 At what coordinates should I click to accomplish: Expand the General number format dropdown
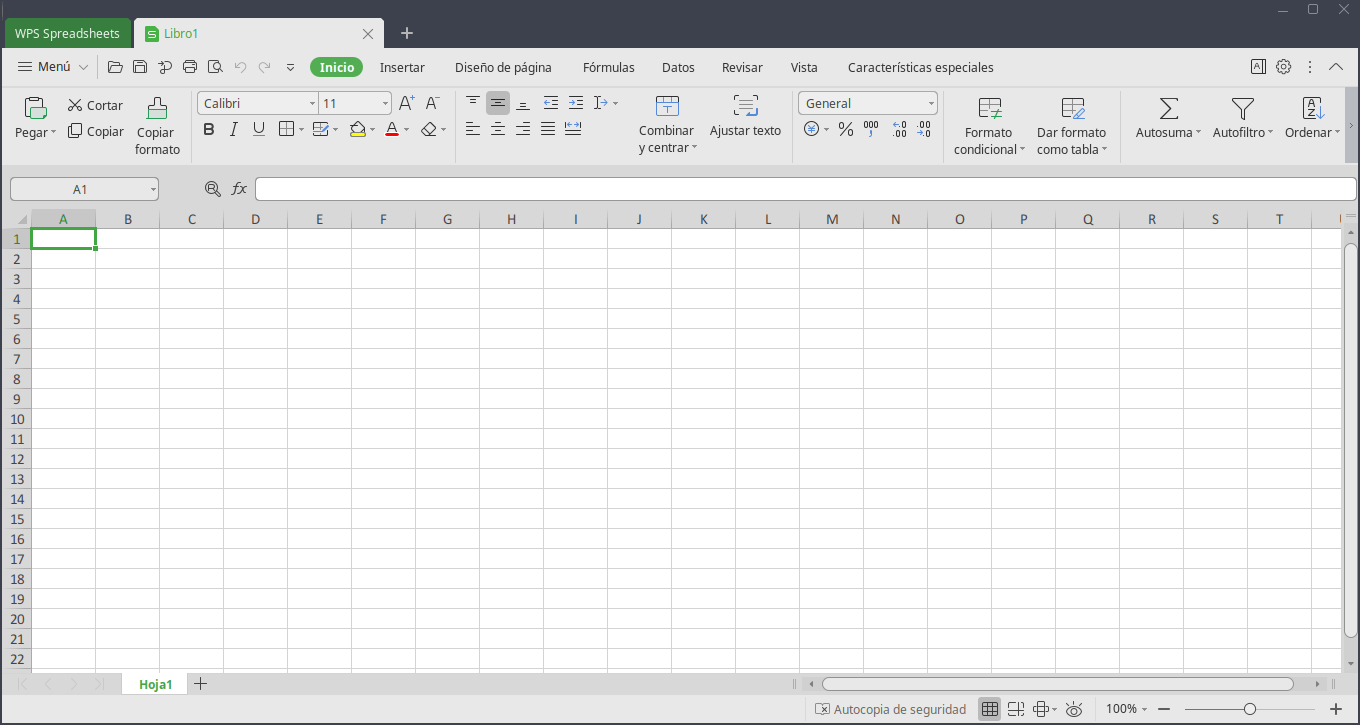point(931,103)
